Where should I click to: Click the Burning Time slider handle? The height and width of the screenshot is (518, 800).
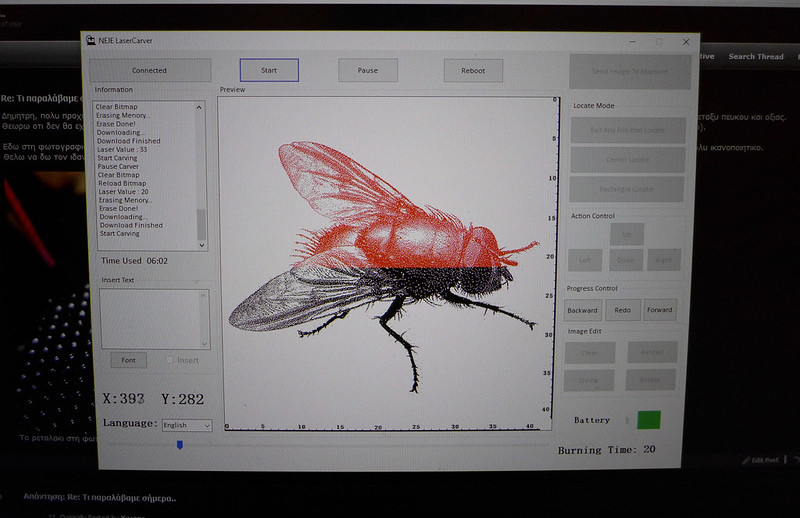pyautogui.click(x=180, y=445)
